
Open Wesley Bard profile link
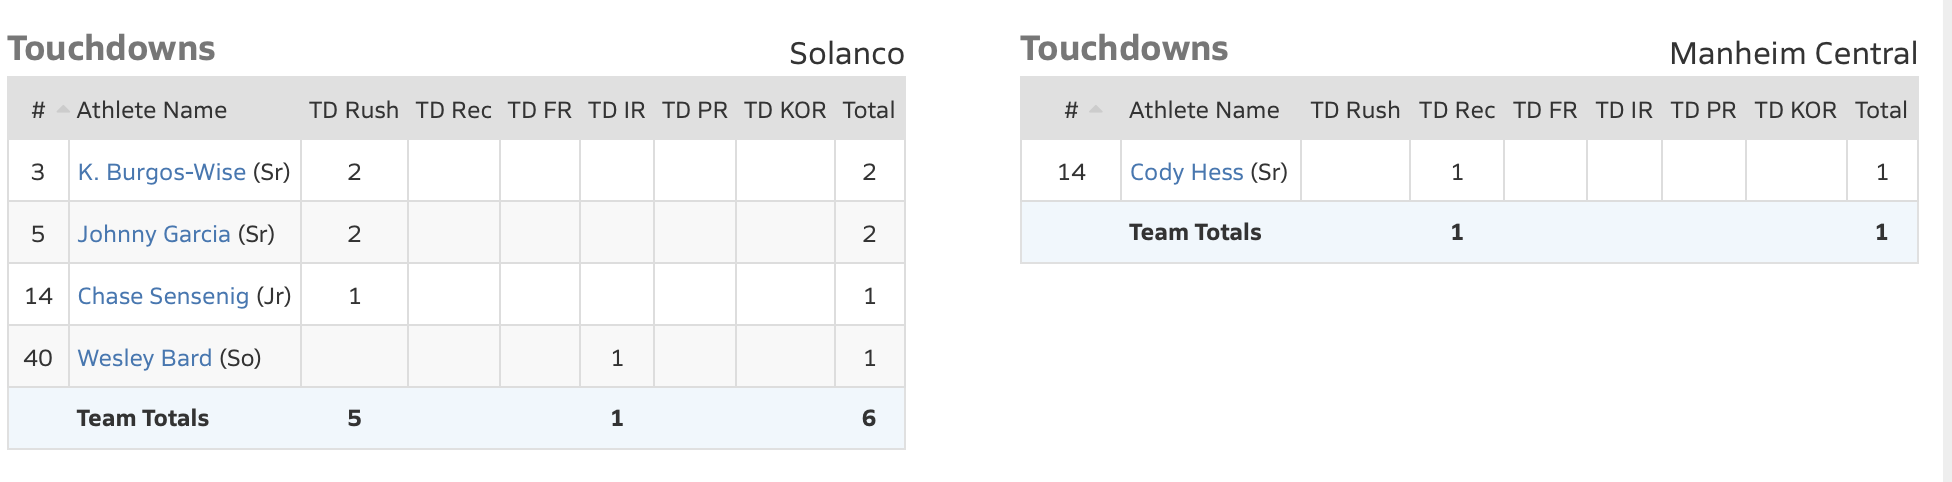click(144, 358)
